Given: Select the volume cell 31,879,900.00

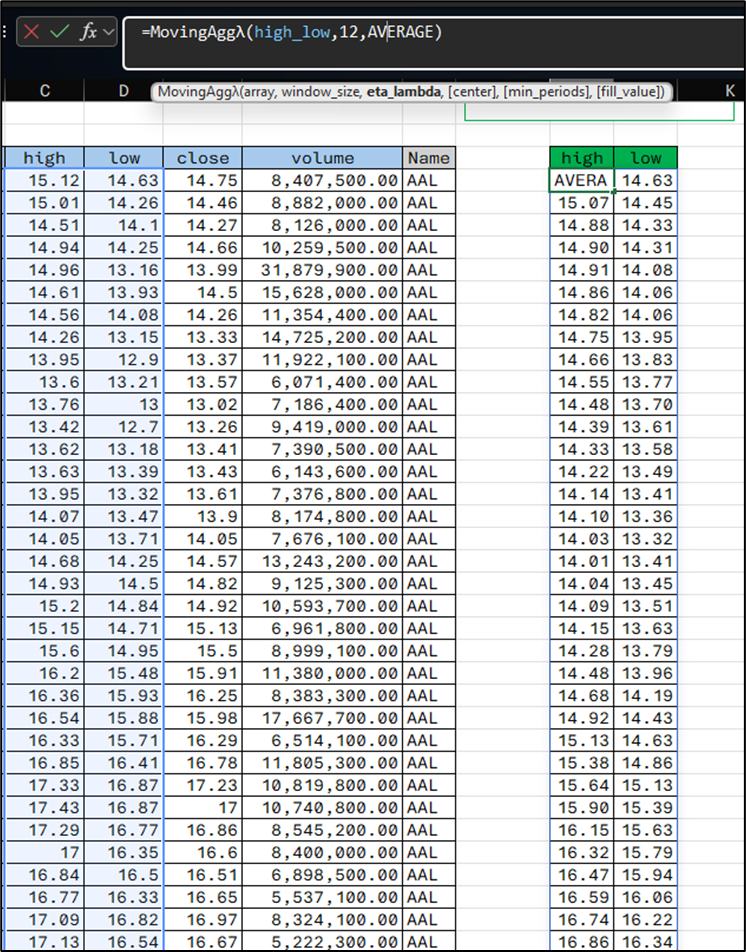Looking at the screenshot, I should tap(322, 270).
